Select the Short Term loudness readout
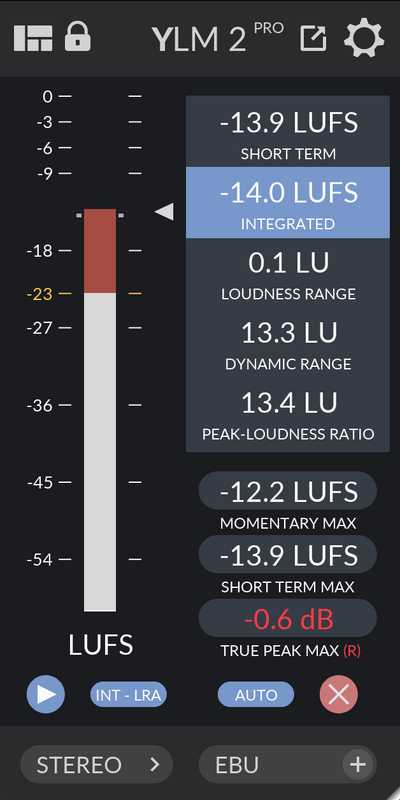400x800 pixels. (288, 132)
